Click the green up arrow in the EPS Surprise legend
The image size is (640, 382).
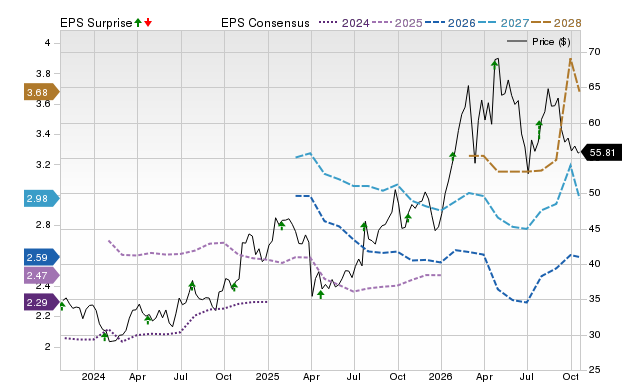pyautogui.click(x=138, y=23)
